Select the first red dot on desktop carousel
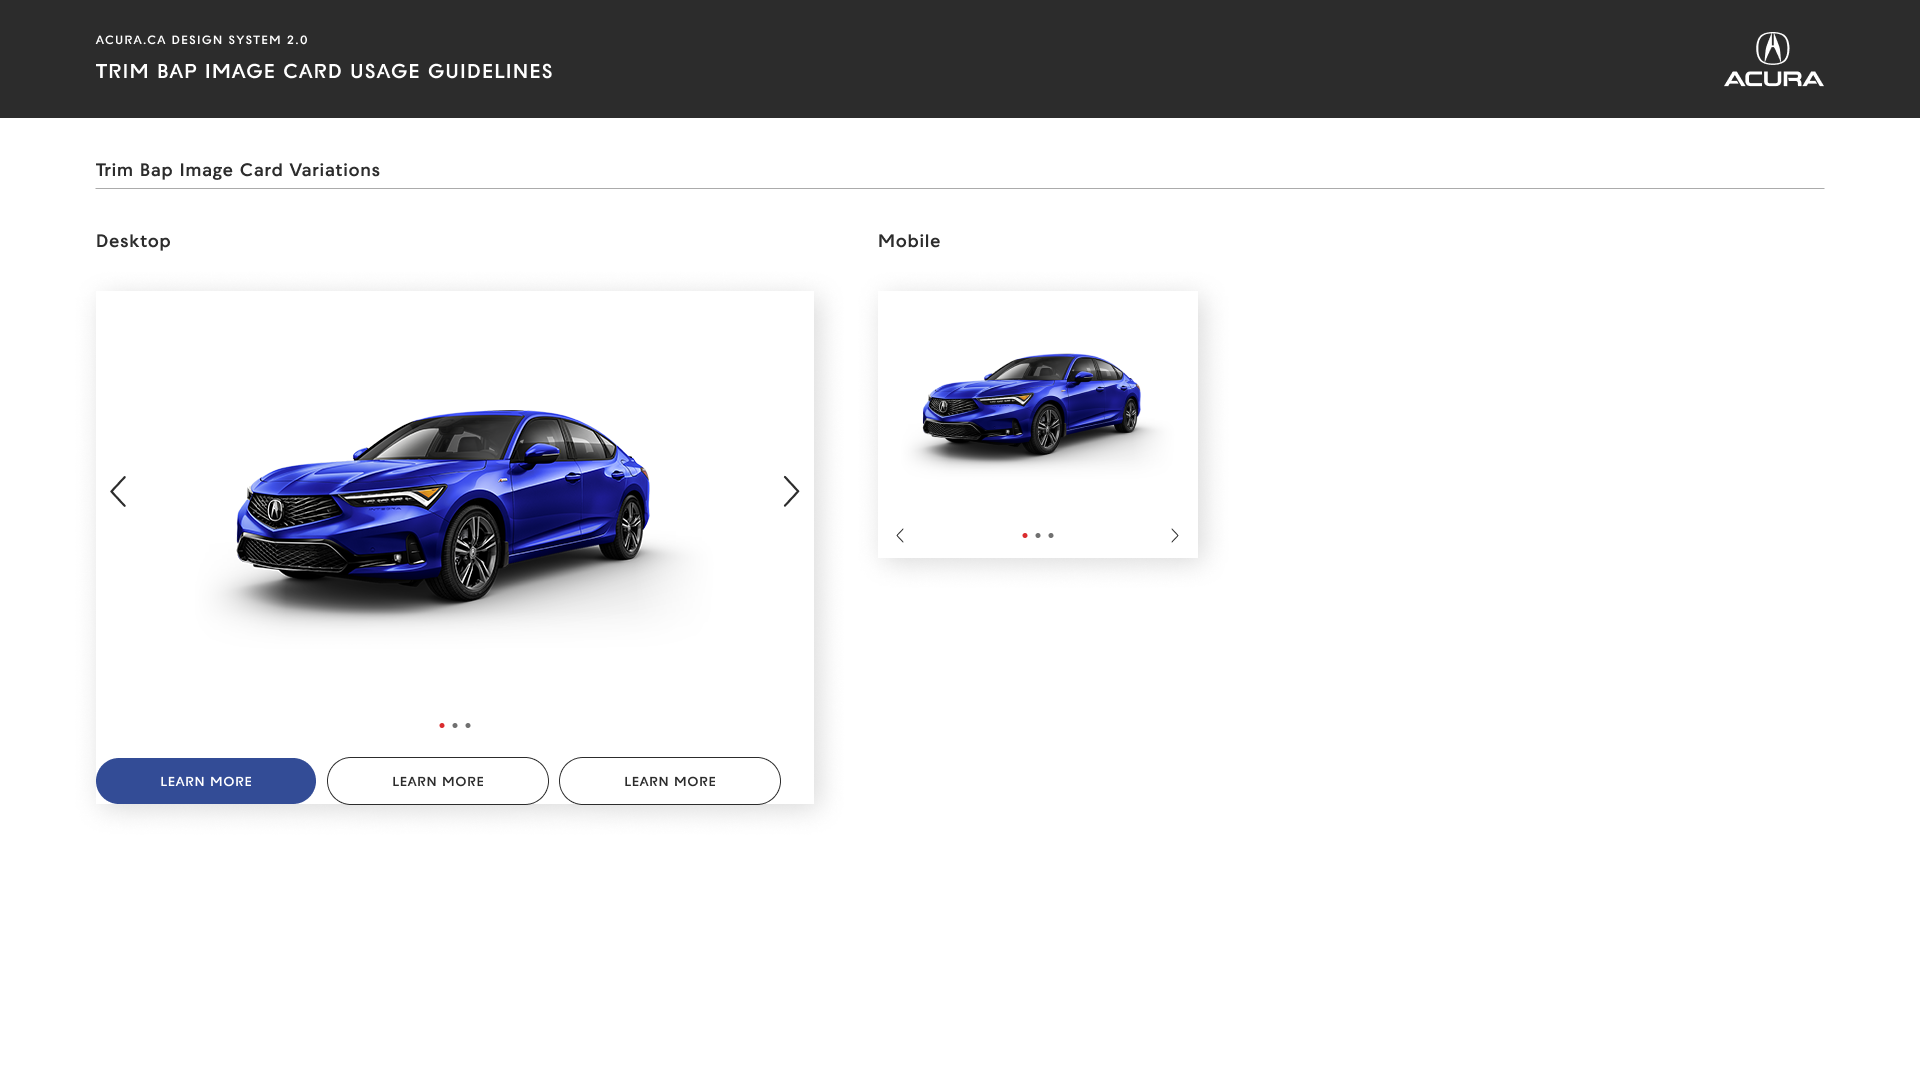The height and width of the screenshot is (1080, 1920). coord(442,726)
